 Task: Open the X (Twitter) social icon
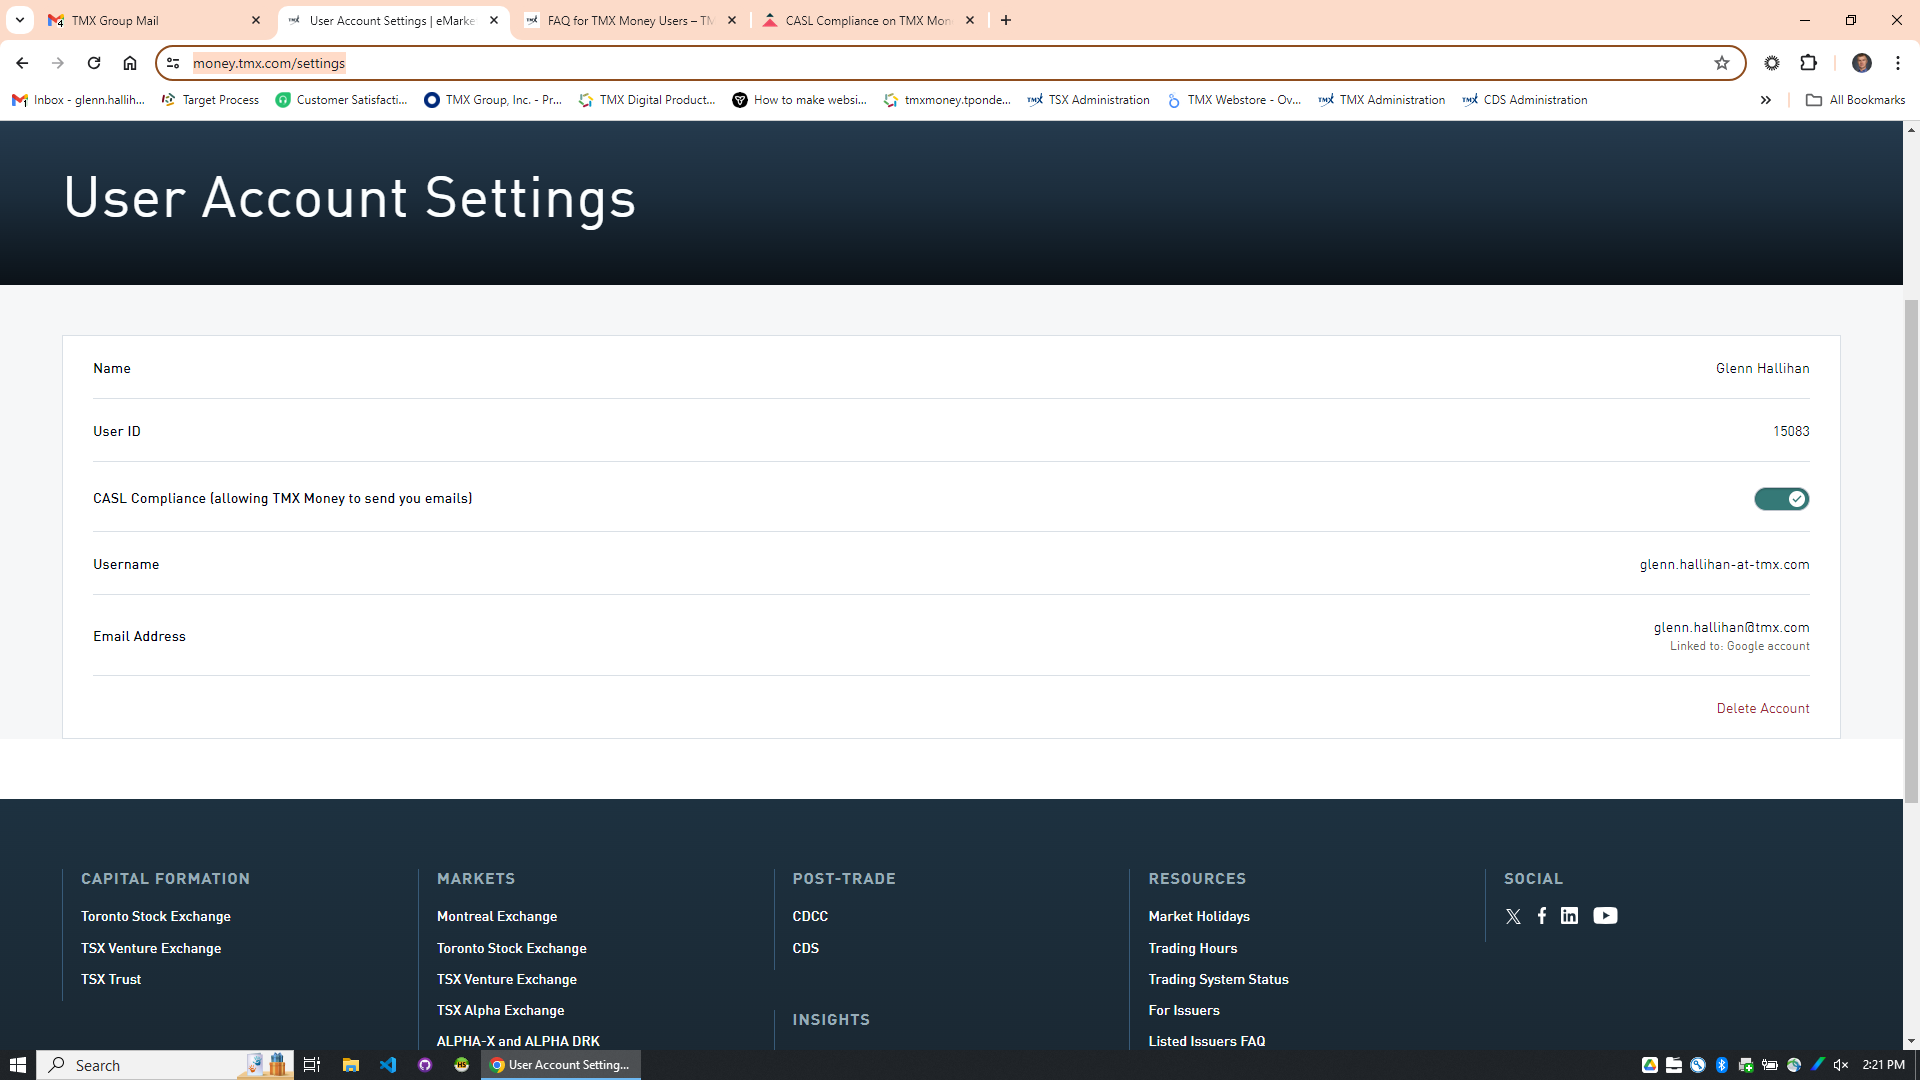[1513, 916]
